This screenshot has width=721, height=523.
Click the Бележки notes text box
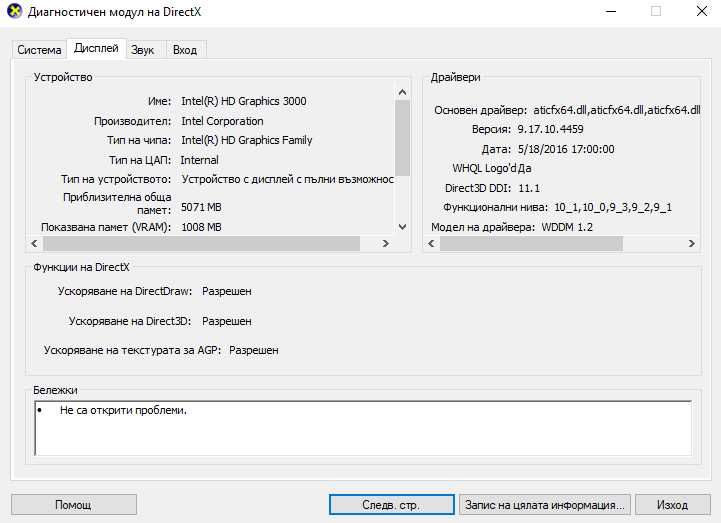(x=363, y=428)
